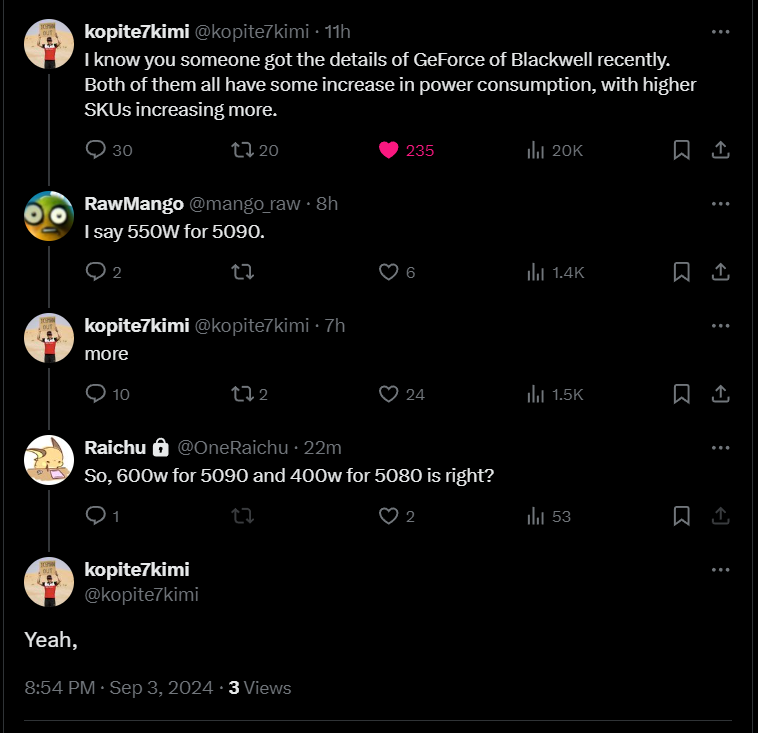Bookmark Raichu's 600w question tweet
Image resolution: width=758 pixels, height=733 pixels.
pos(681,516)
